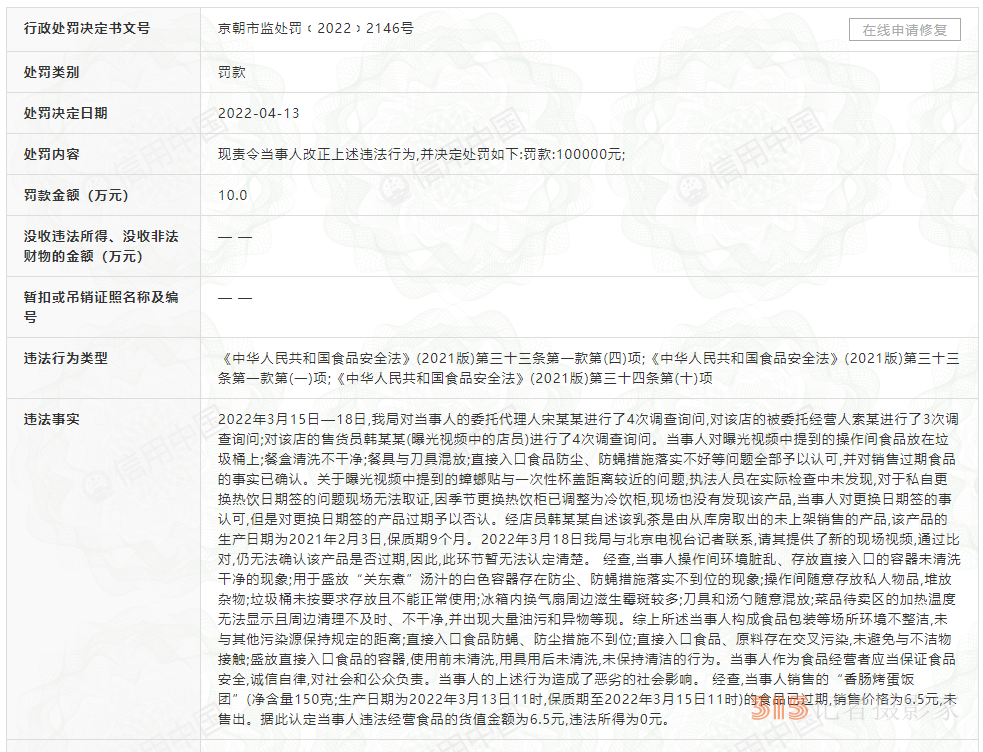This screenshot has height=752, width=983.
Task: Click the 违法事实 row label
Action: click(x=52, y=419)
